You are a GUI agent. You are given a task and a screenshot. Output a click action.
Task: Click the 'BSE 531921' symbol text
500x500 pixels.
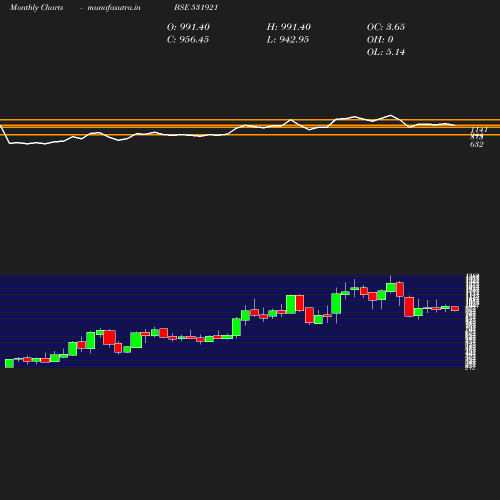(x=196, y=8)
